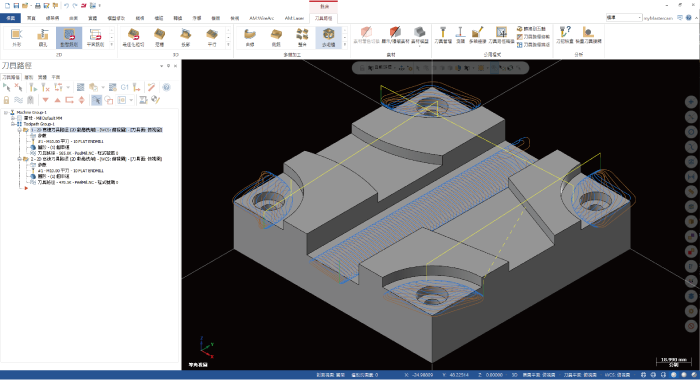This screenshot has height=380, width=700.
Task: Post selected operations with the G1 icon
Action: pyautogui.click(x=125, y=87)
